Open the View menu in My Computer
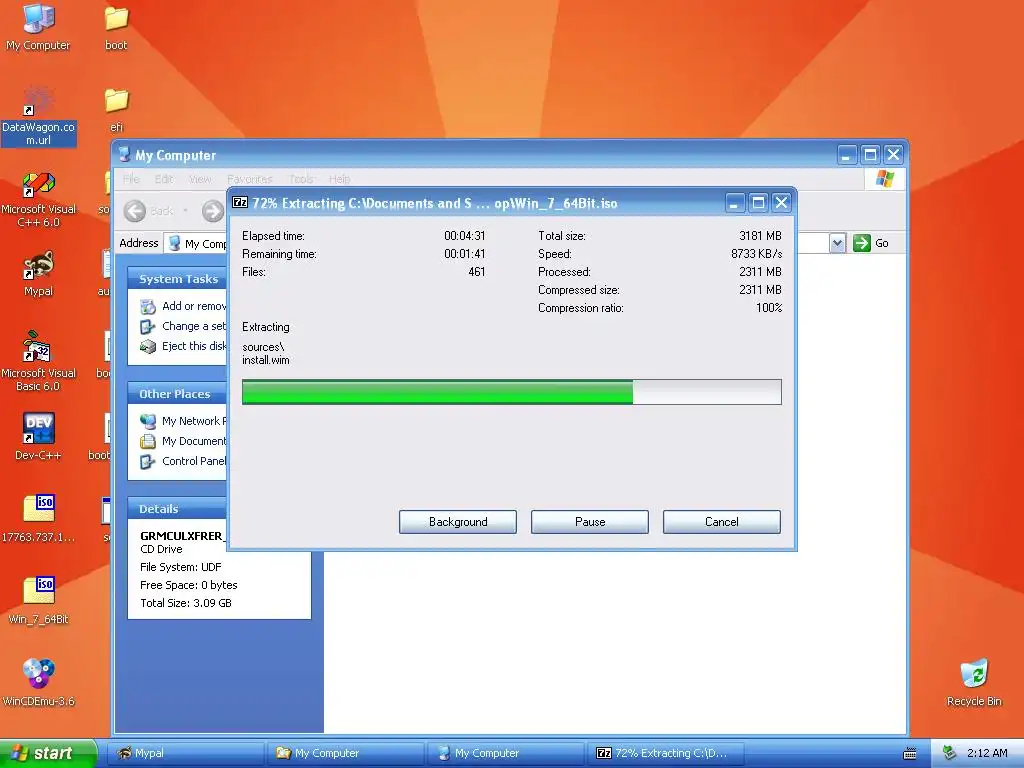This screenshot has height=768, width=1024. click(x=200, y=179)
